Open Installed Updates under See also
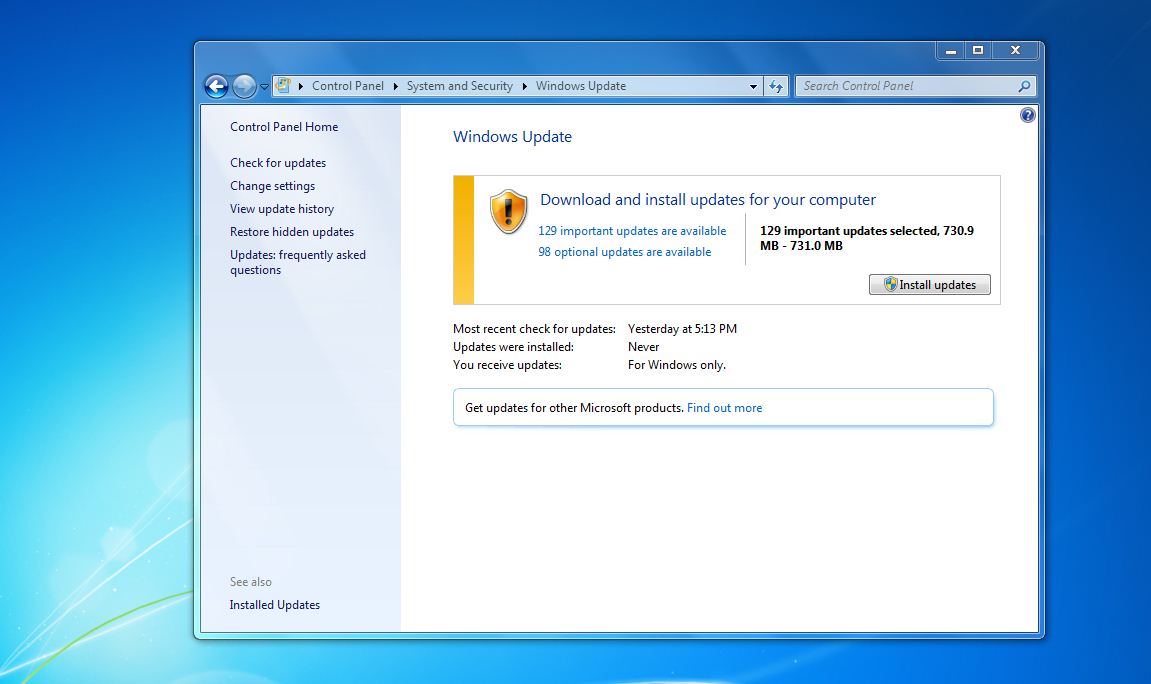The width and height of the screenshot is (1151, 684). (274, 604)
